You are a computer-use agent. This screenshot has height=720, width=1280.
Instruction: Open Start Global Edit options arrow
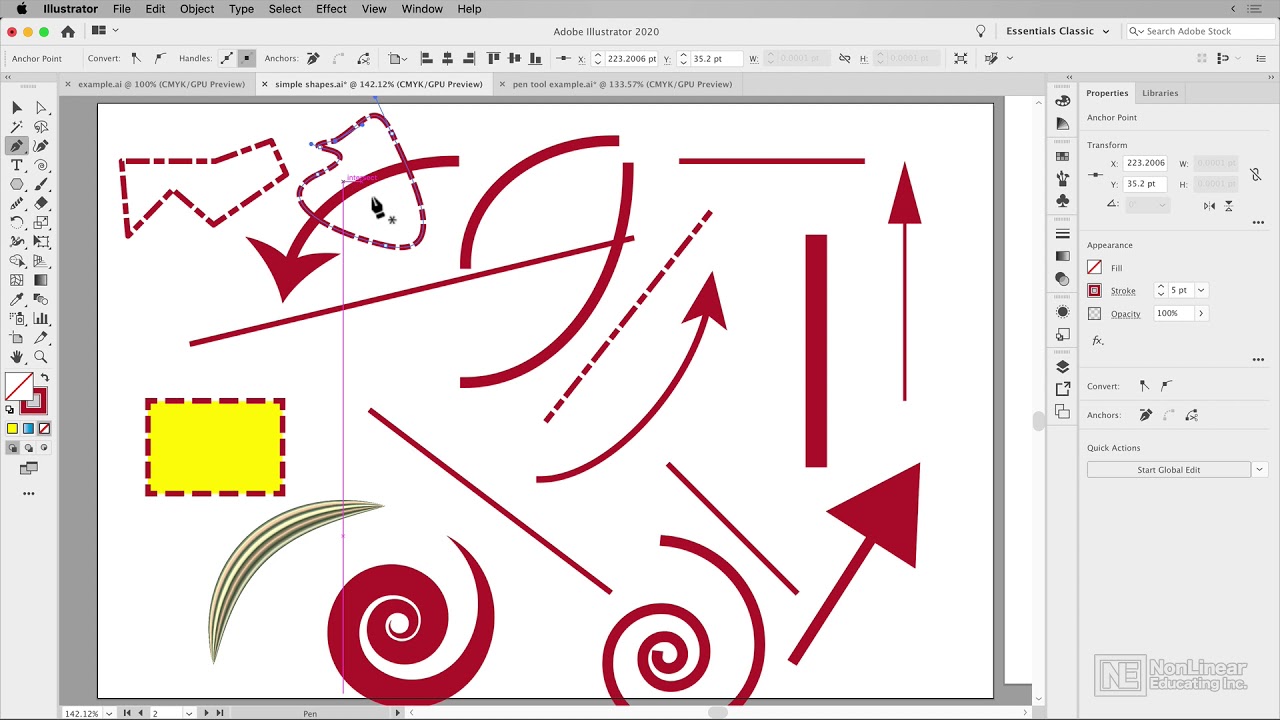pos(1259,469)
